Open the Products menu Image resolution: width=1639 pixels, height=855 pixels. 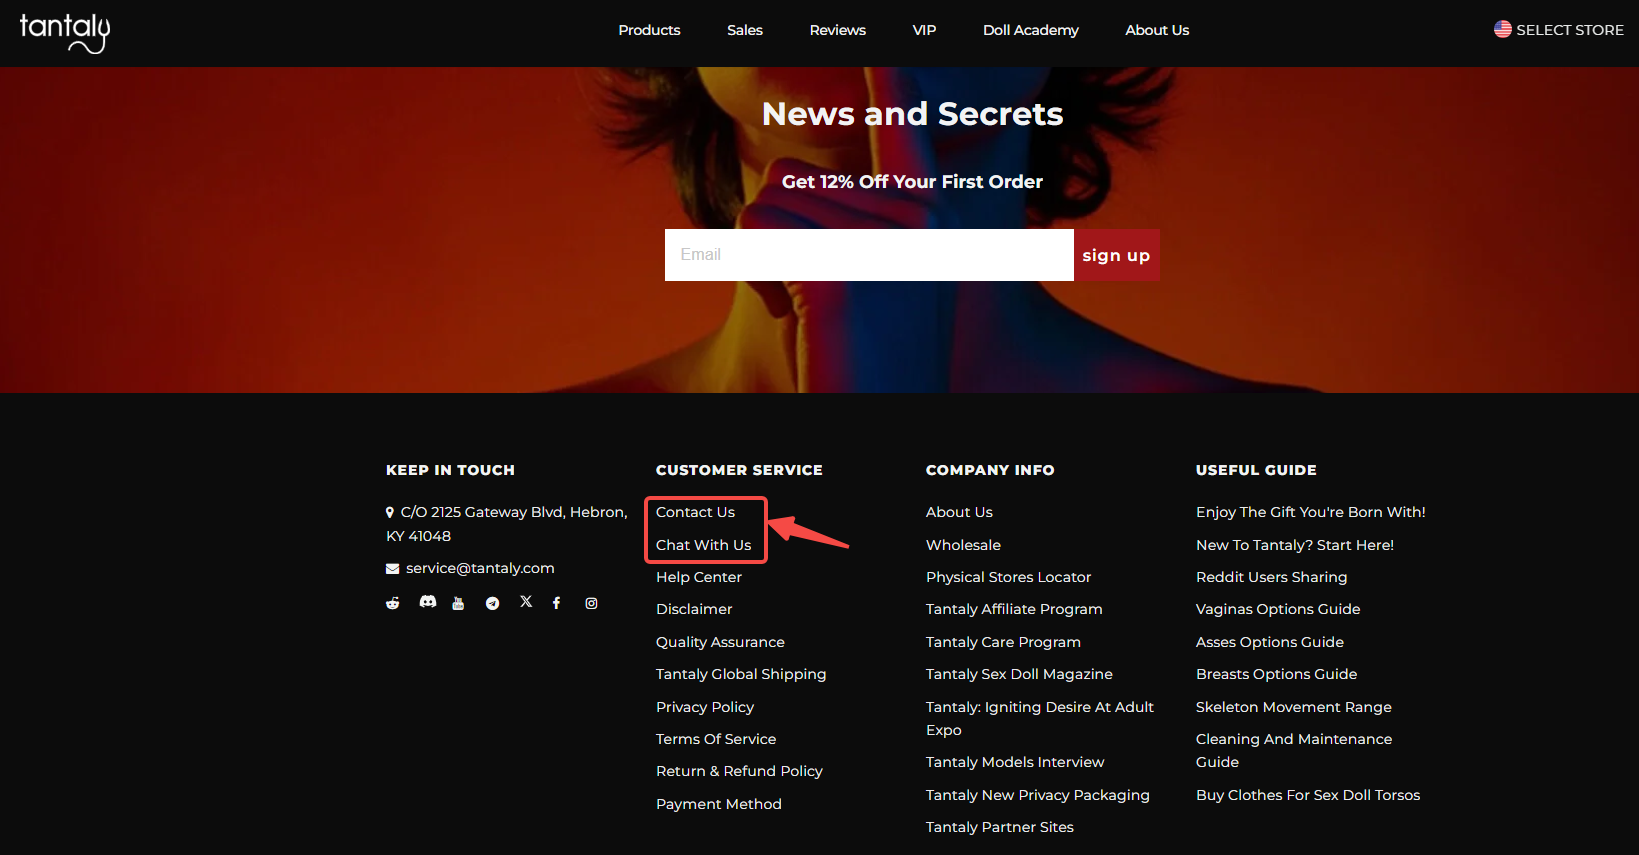[649, 30]
